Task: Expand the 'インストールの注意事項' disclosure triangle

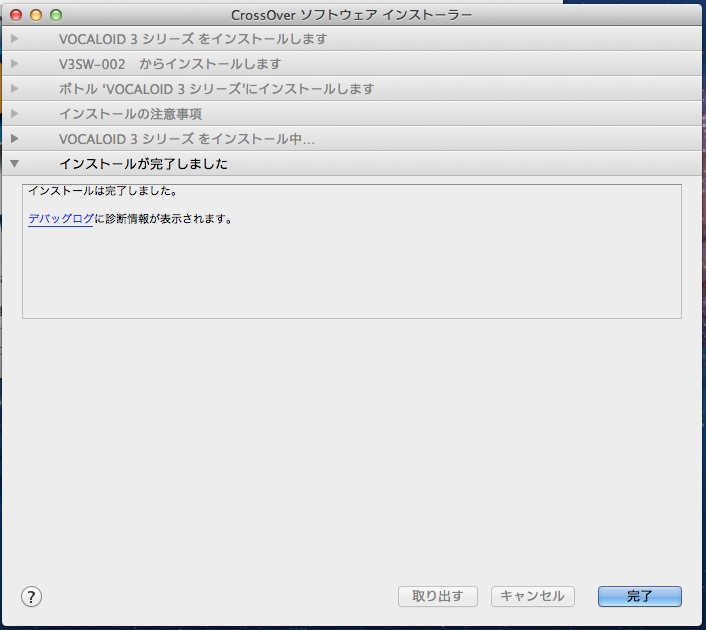Action: [14, 113]
